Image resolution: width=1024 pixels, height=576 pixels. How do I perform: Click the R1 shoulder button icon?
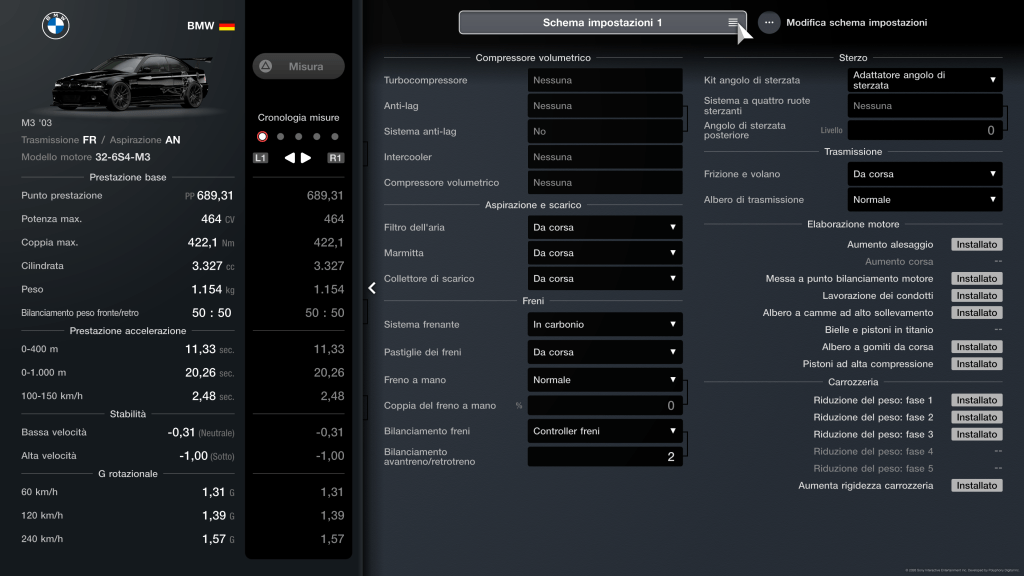(x=335, y=158)
